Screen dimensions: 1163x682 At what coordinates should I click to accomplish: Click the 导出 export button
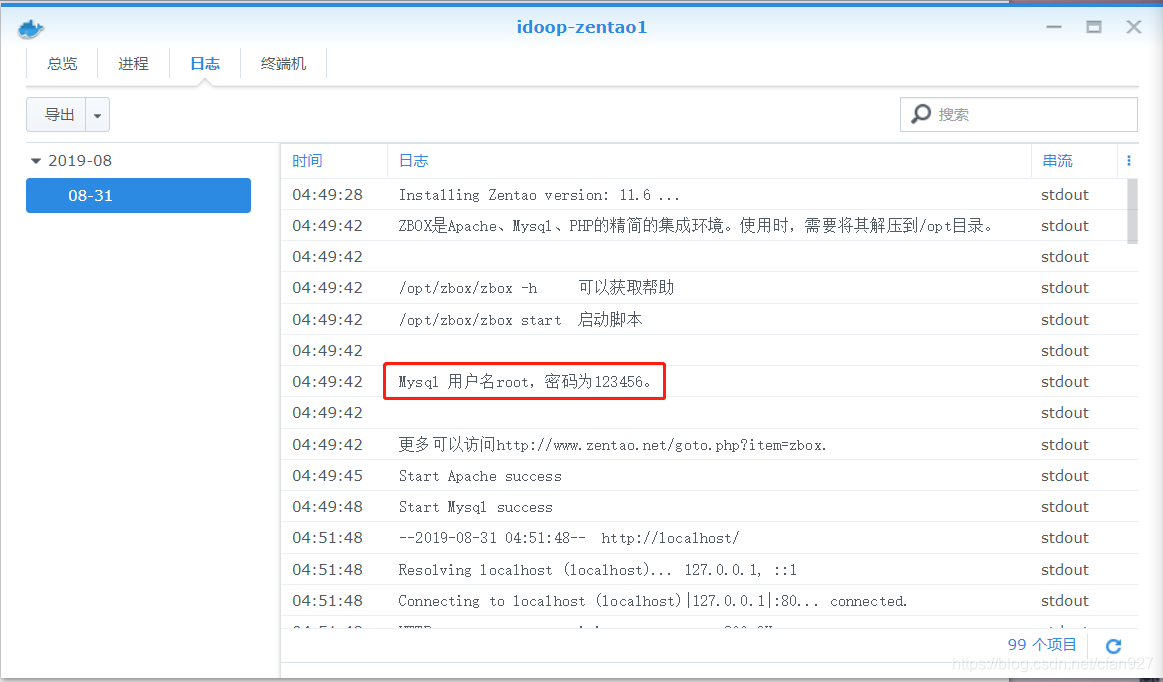(x=56, y=115)
